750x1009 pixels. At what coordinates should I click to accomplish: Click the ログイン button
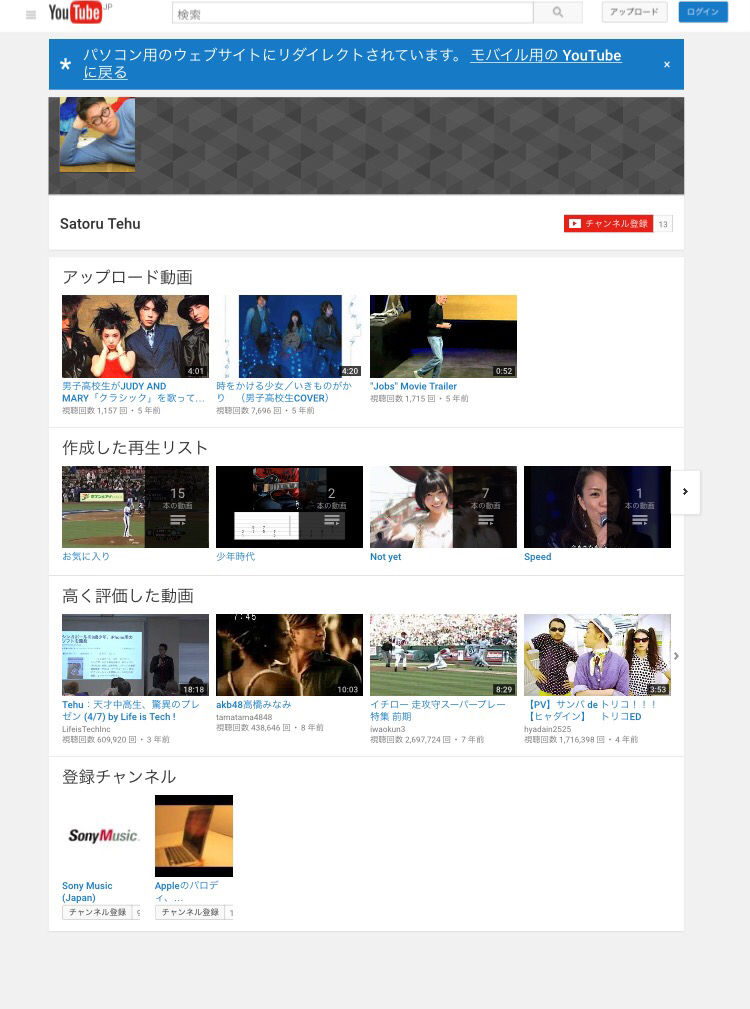pos(703,12)
